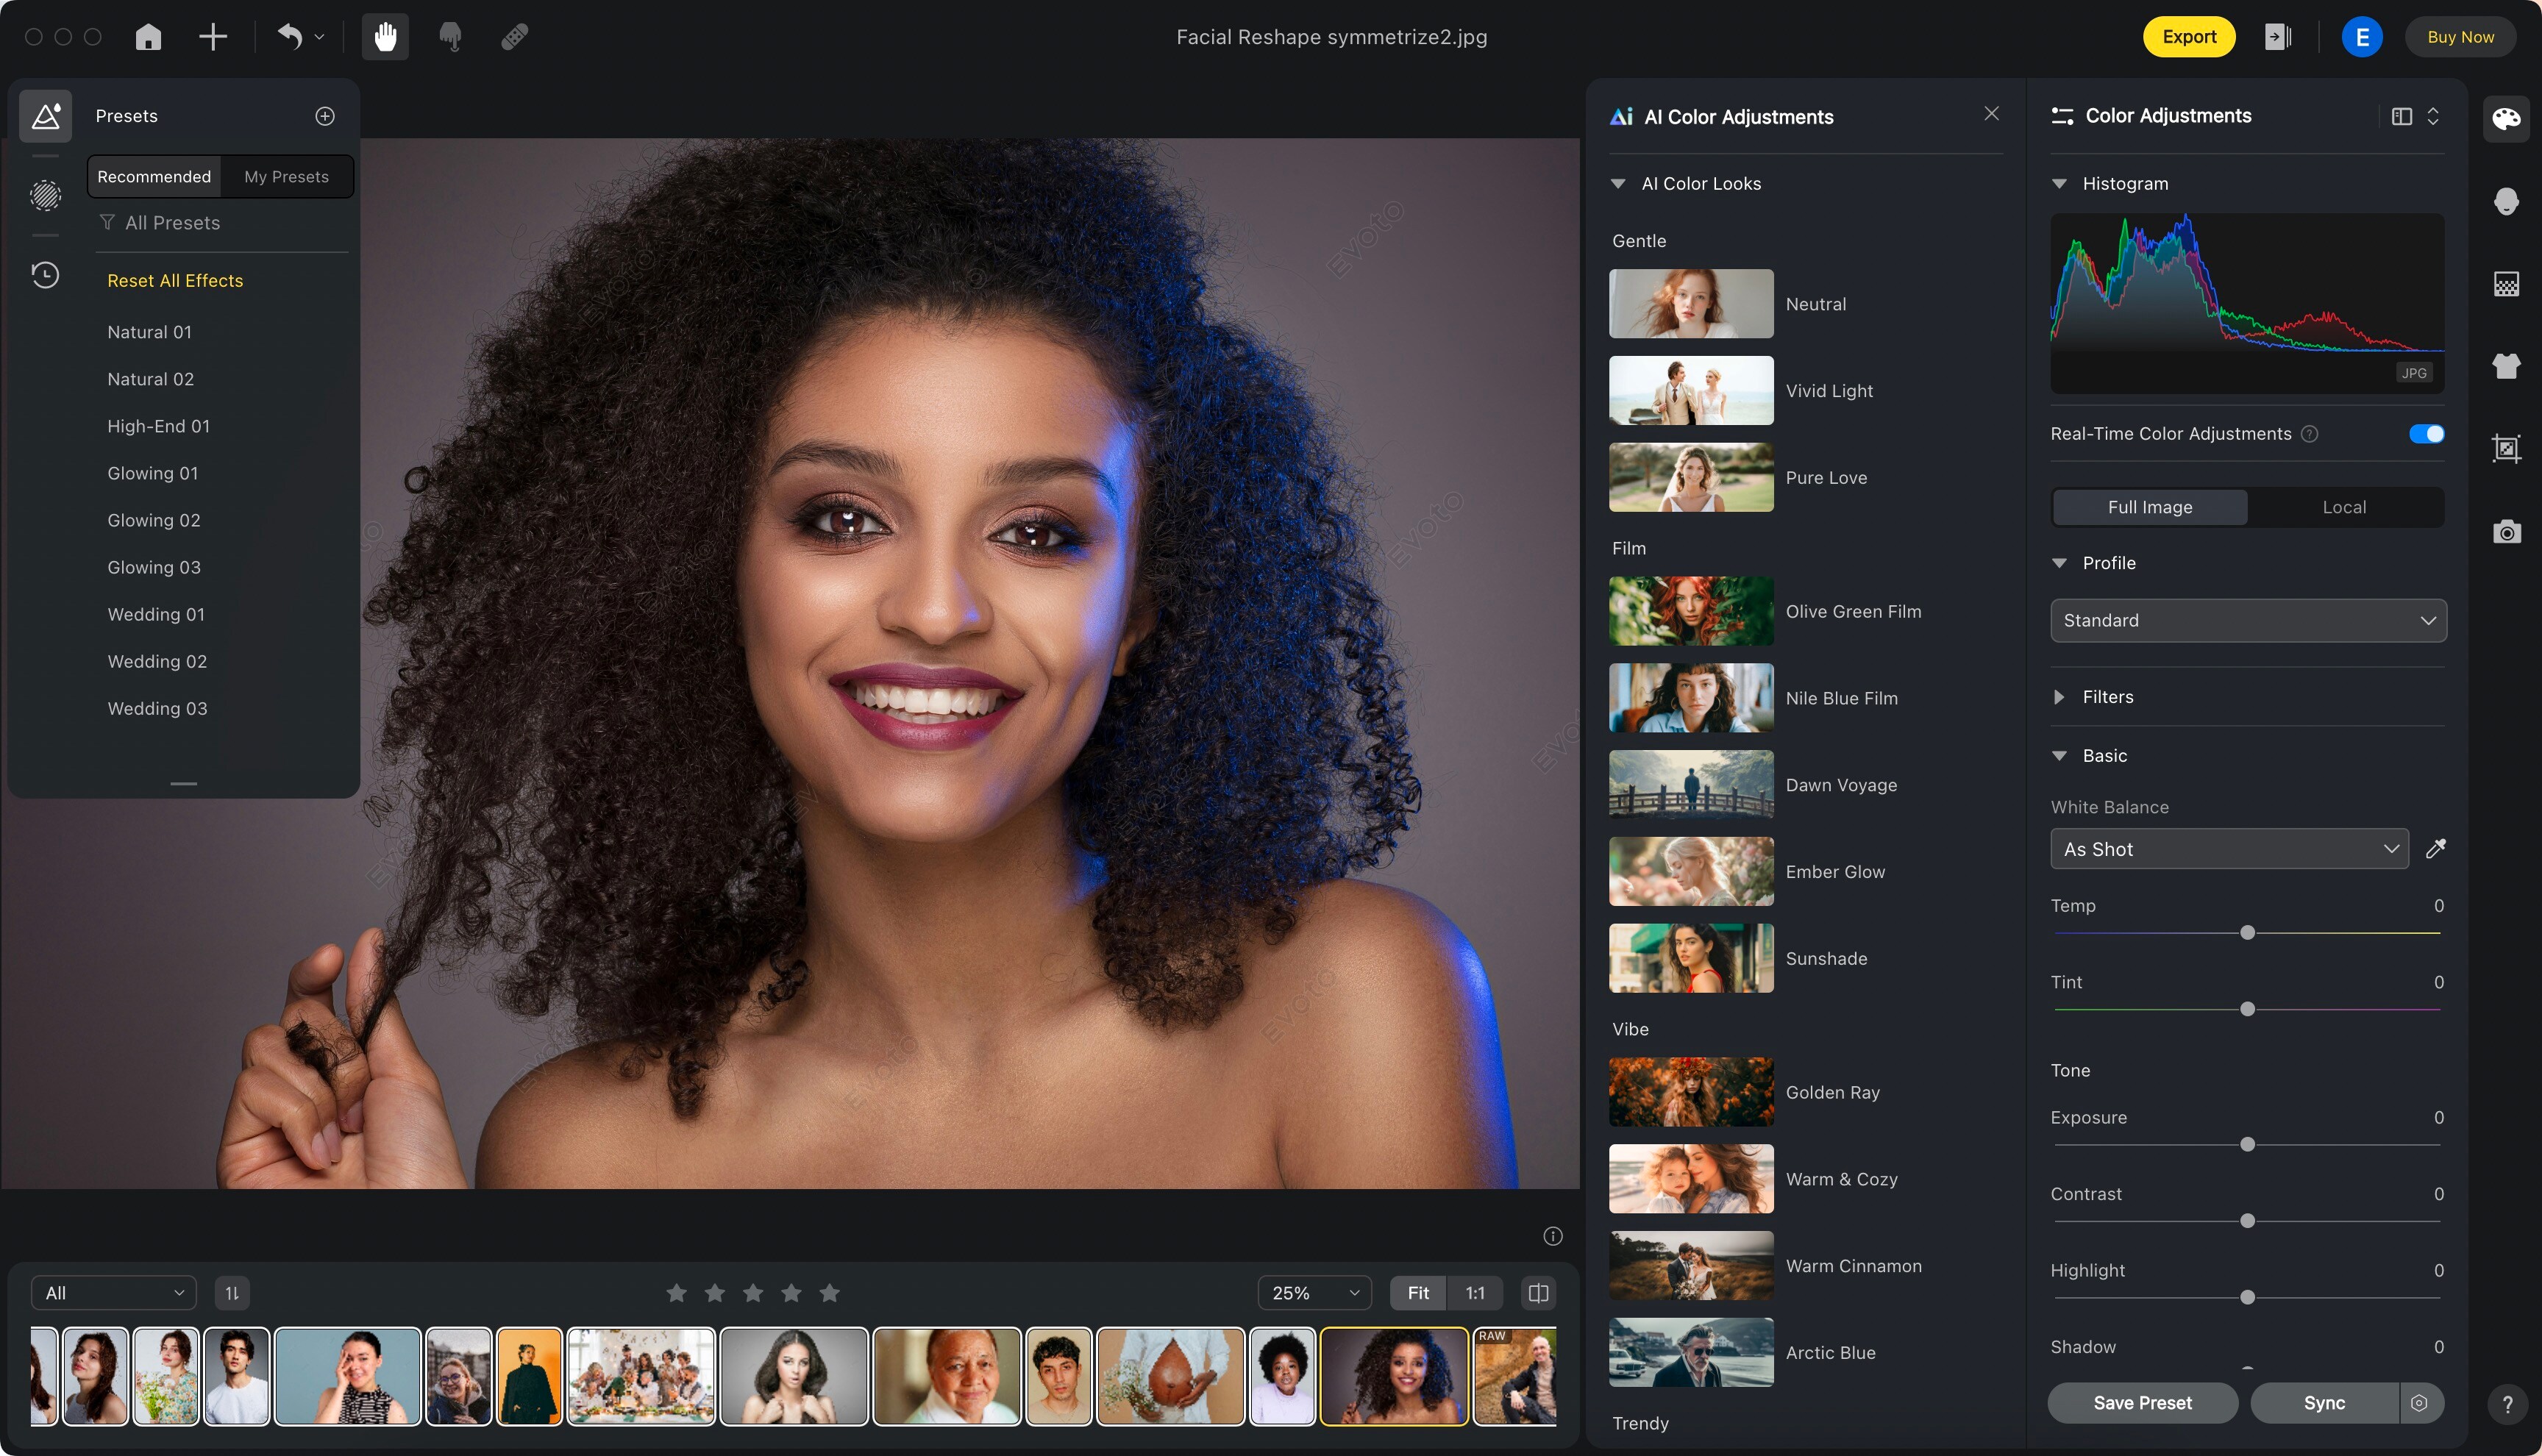The width and height of the screenshot is (2542, 1456).
Task: Pick white balance with eyedropper icon
Action: (2436, 848)
